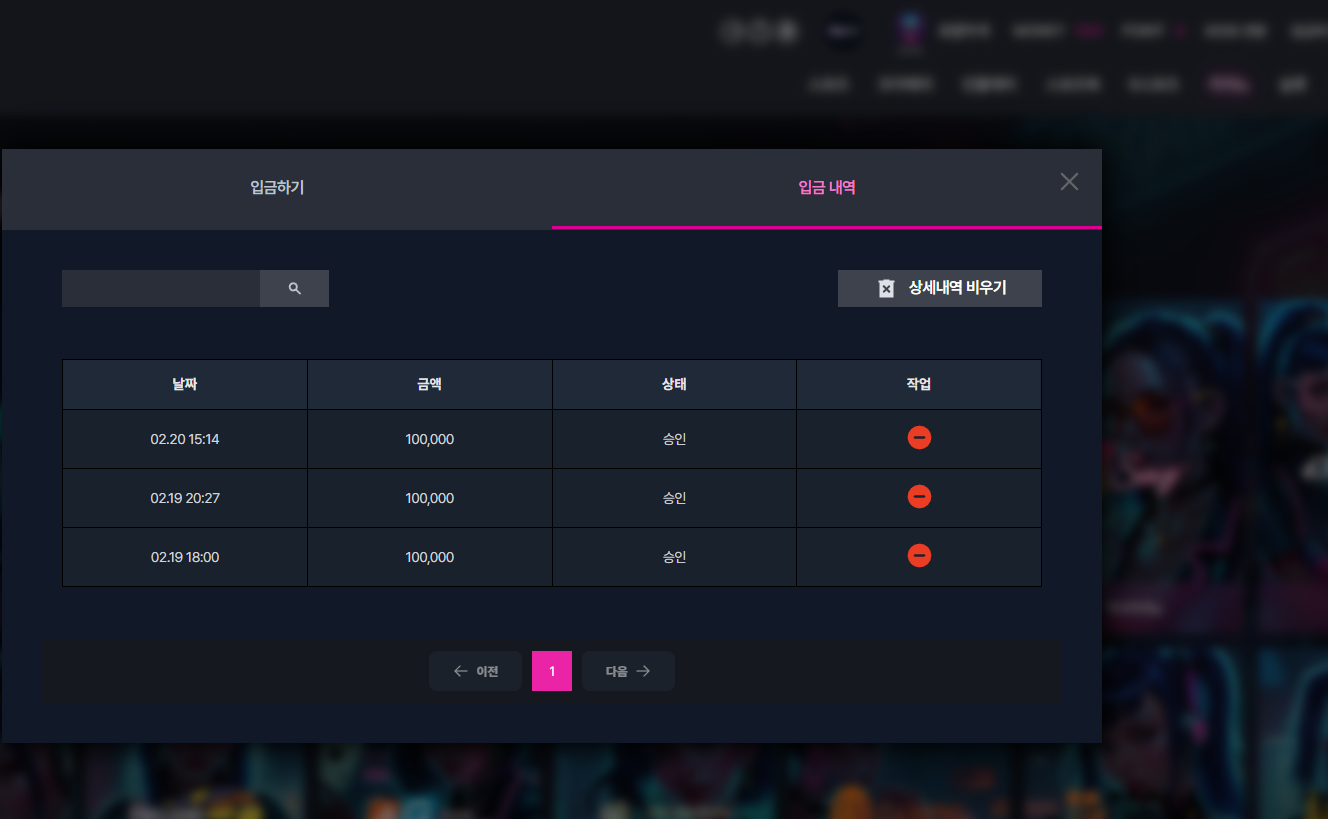Remove the 02.19 18:00 deposit entry
Image resolution: width=1328 pixels, height=819 pixels.
point(919,556)
